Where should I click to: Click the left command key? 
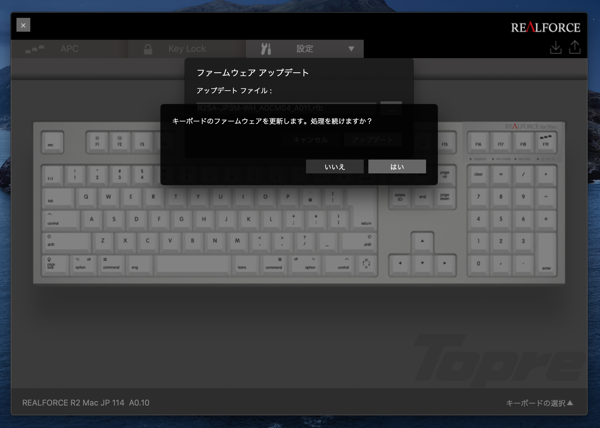coord(111,264)
